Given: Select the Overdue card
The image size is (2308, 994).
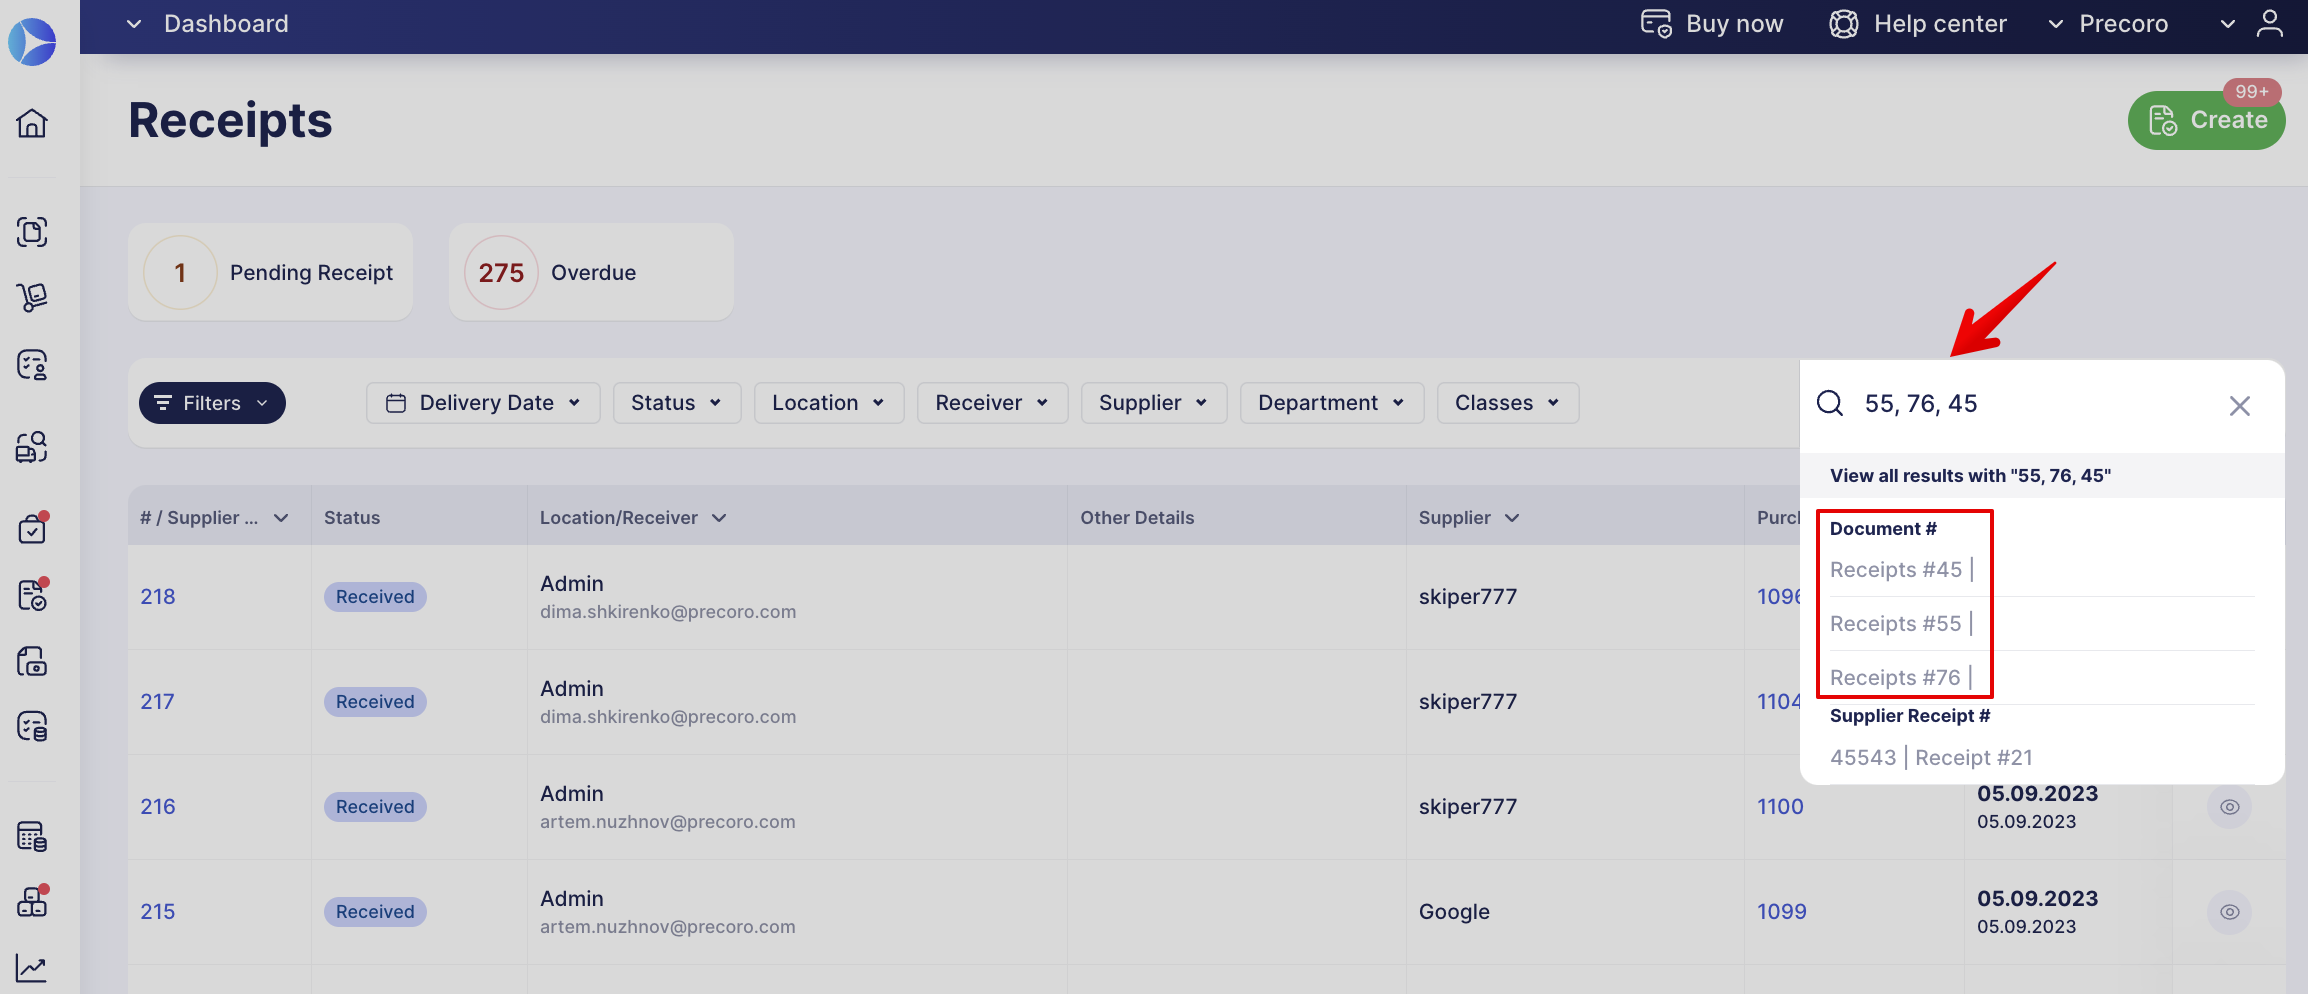Looking at the screenshot, I should pos(591,272).
